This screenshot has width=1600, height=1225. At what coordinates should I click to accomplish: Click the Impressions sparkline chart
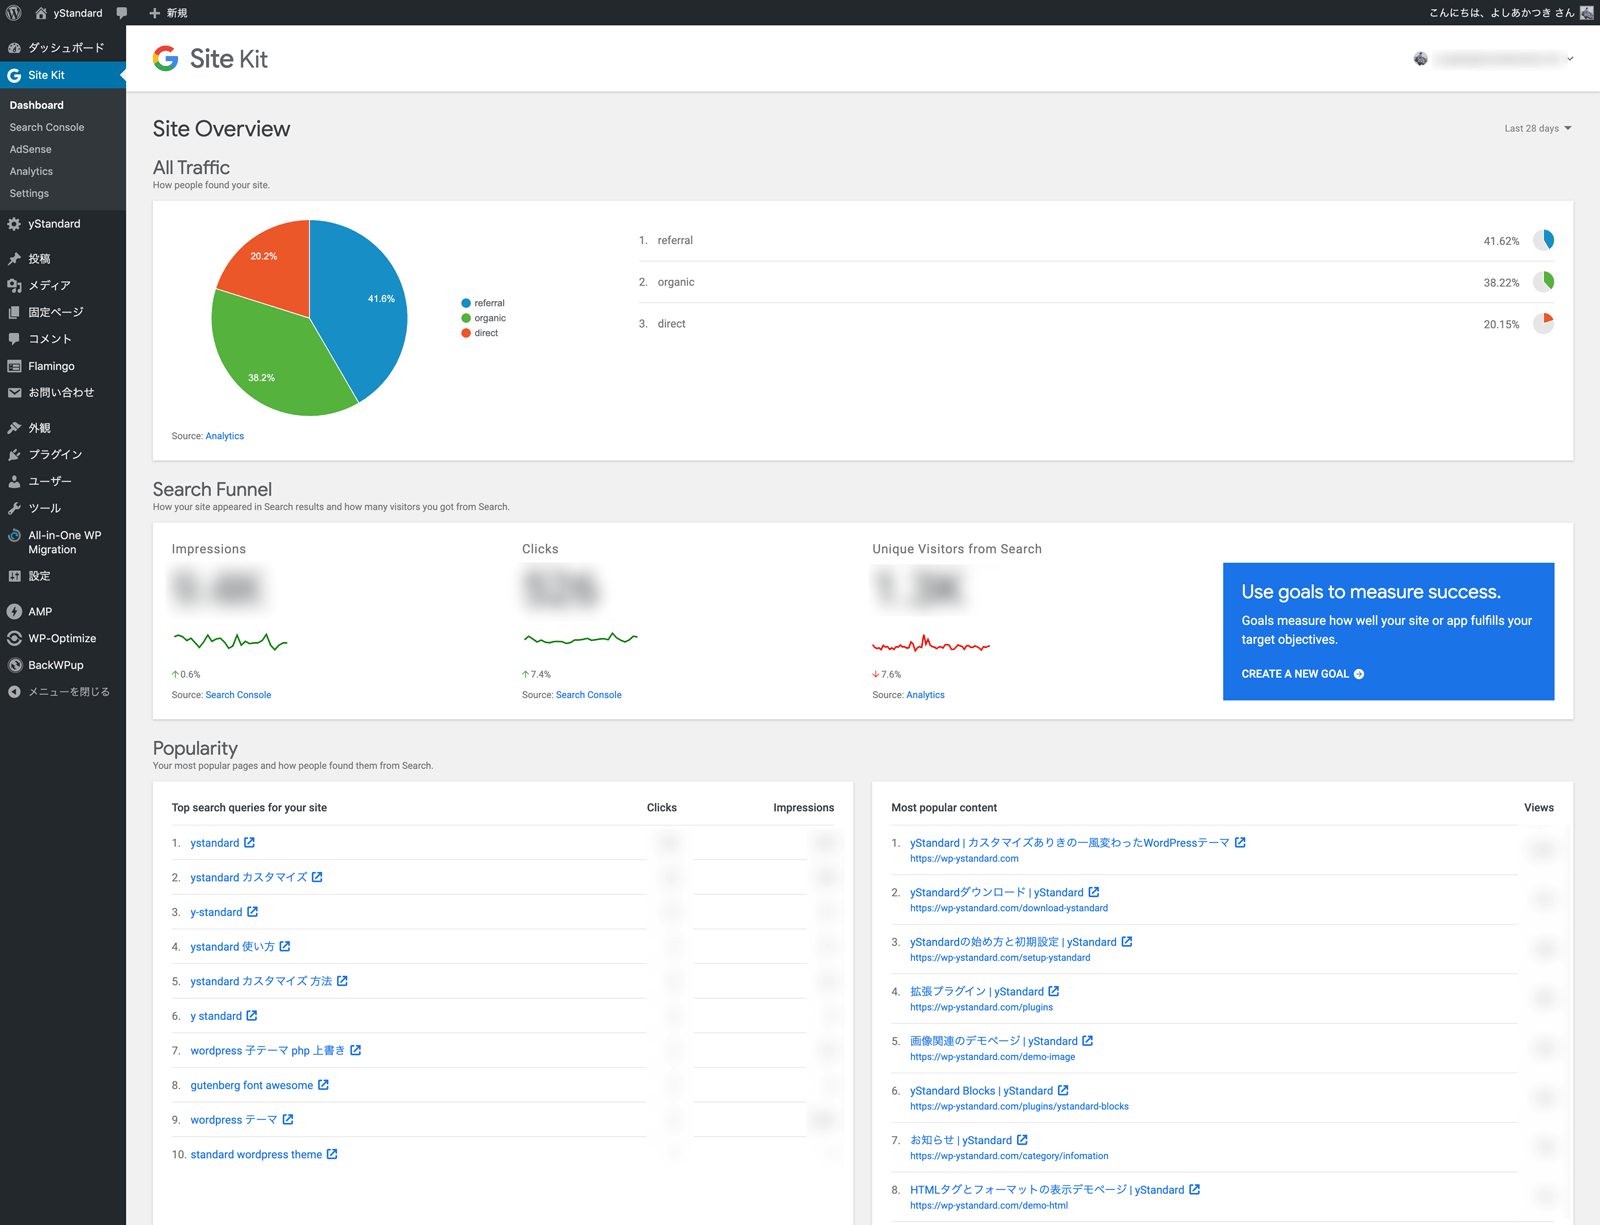(230, 641)
